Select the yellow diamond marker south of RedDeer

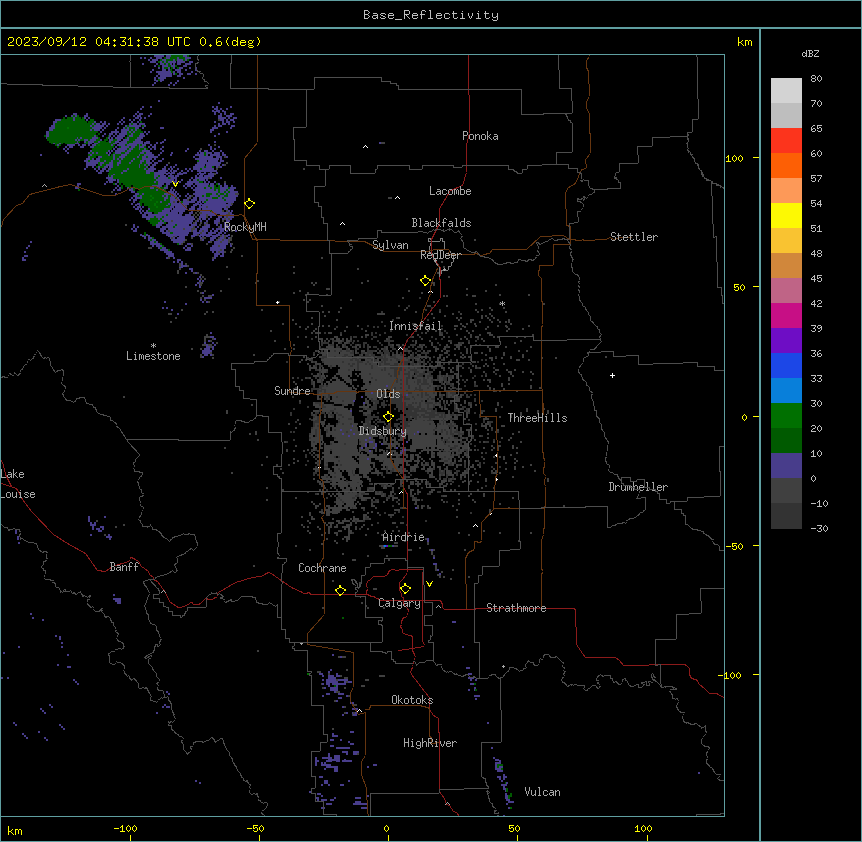coord(426,281)
